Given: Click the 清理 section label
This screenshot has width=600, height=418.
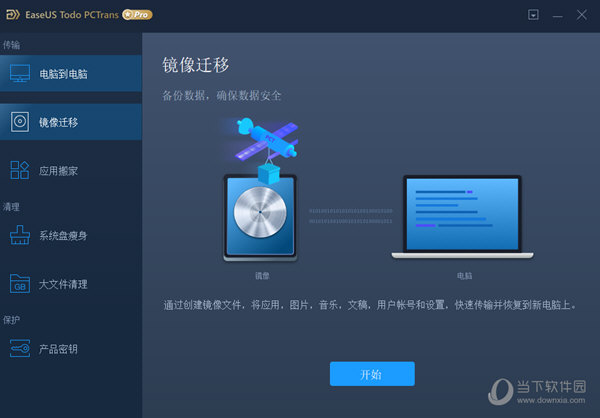Looking at the screenshot, I should (11, 207).
